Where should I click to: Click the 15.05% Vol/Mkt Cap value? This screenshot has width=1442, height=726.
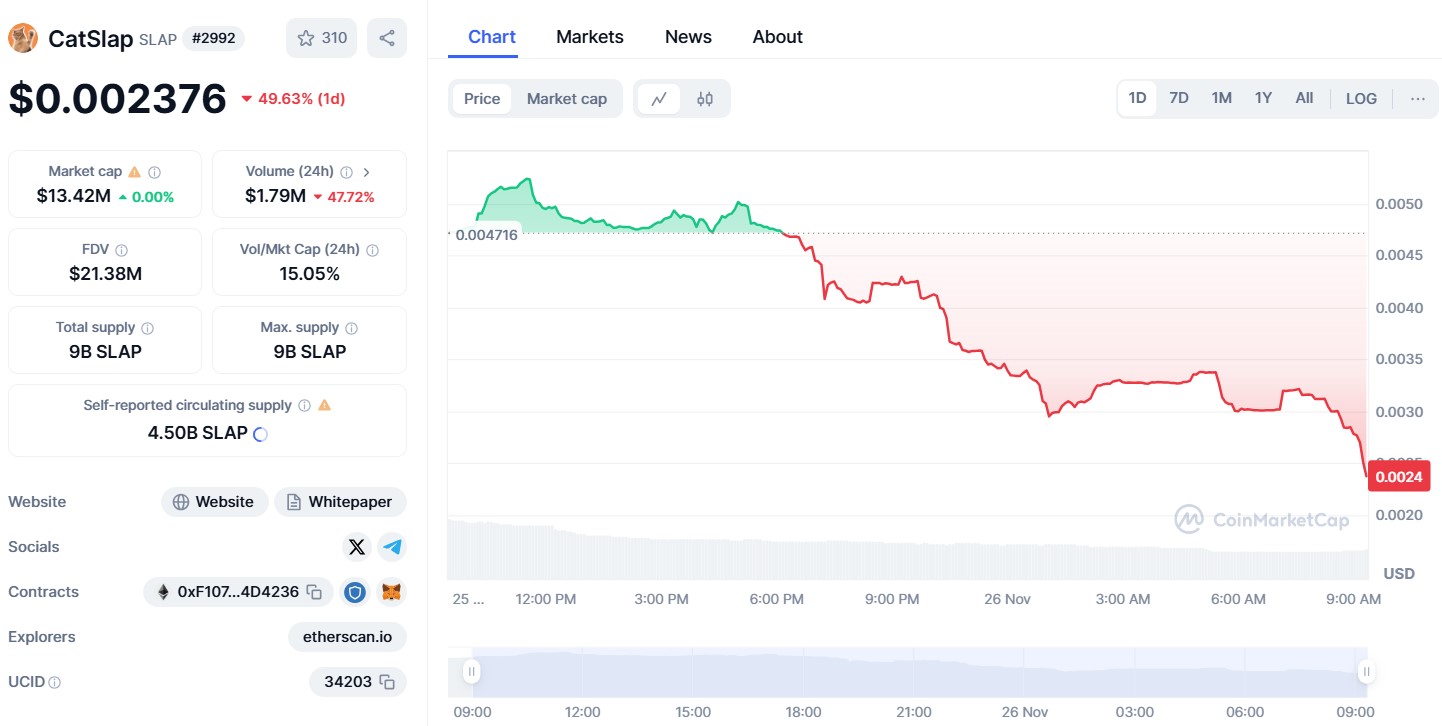click(309, 274)
